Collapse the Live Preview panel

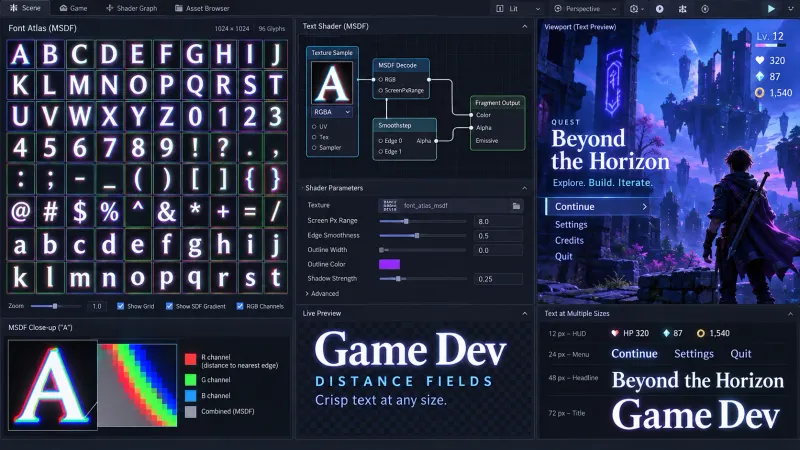click(524, 313)
